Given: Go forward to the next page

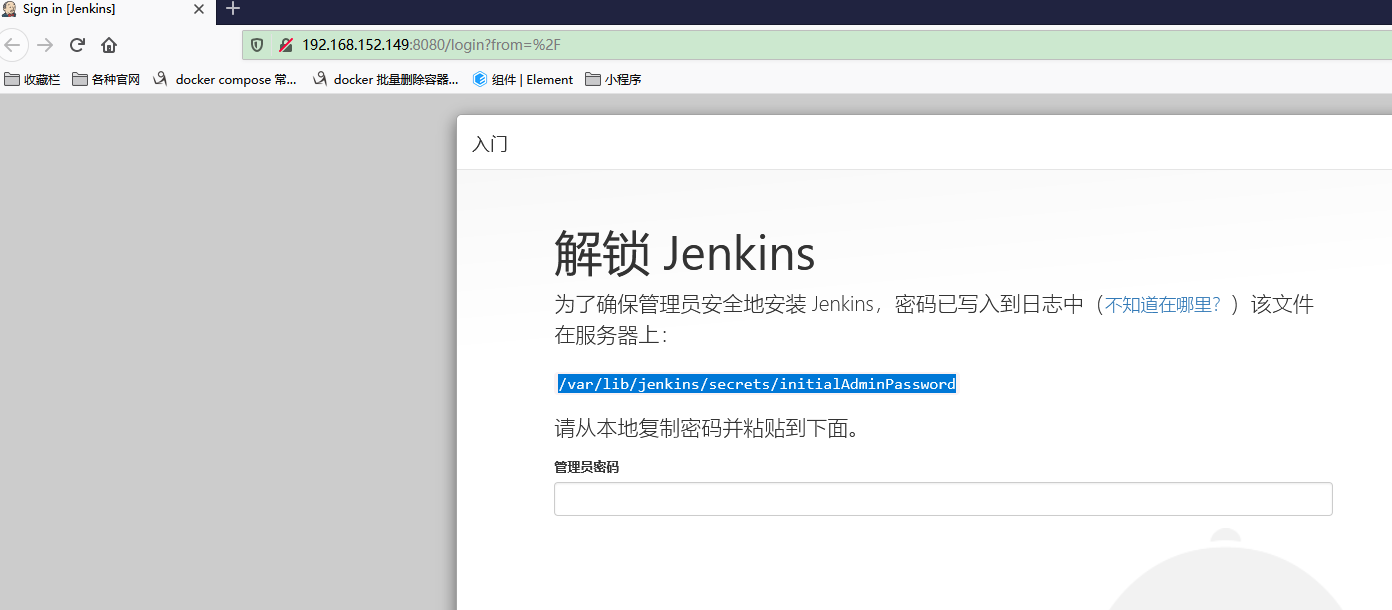Looking at the screenshot, I should 45,45.
